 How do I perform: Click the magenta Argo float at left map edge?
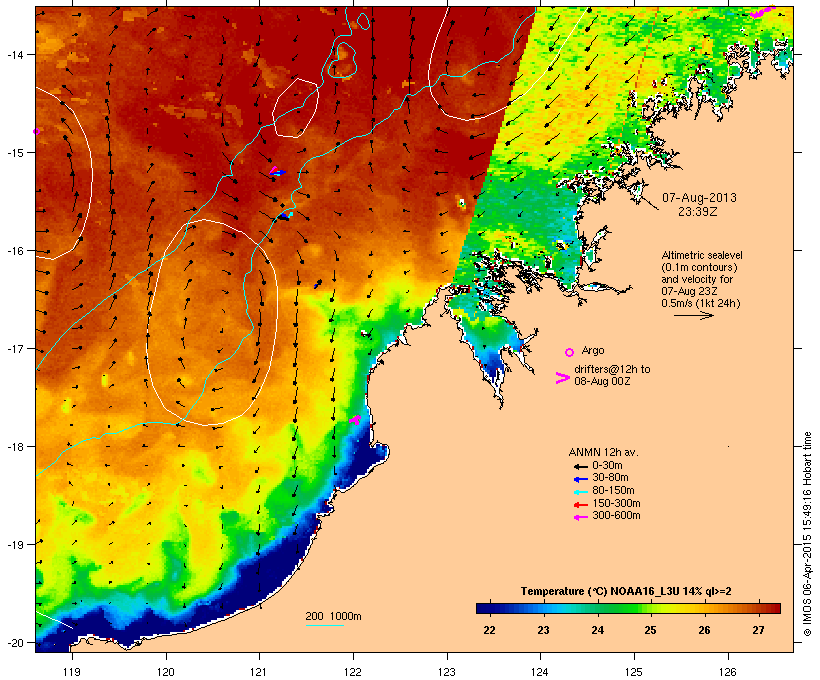36,131
